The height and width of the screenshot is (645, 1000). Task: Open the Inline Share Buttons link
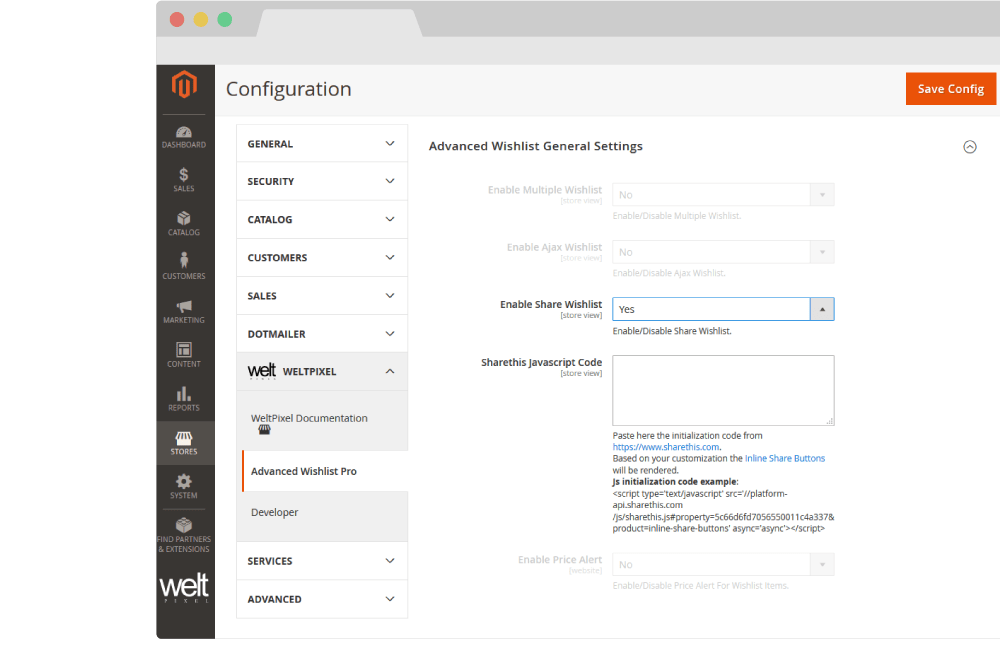[784, 459]
